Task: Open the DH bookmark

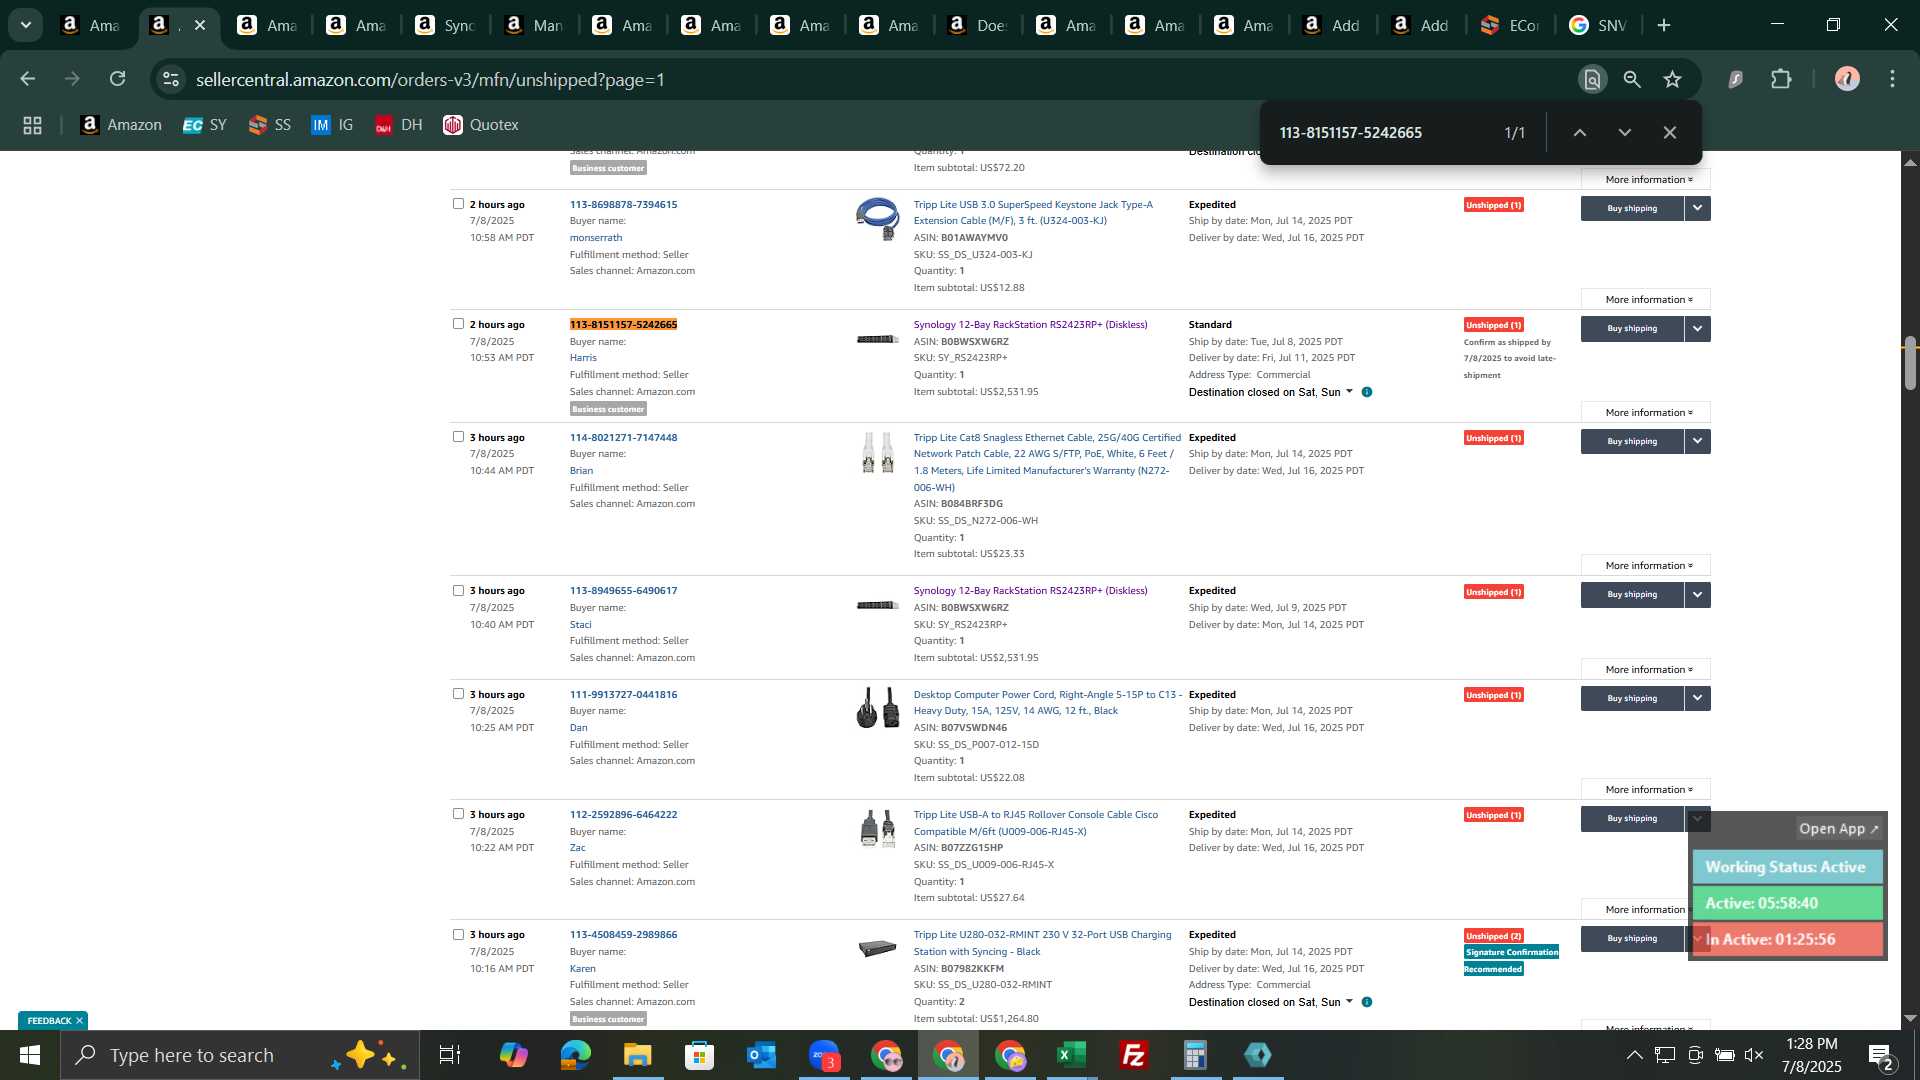Action: point(399,125)
